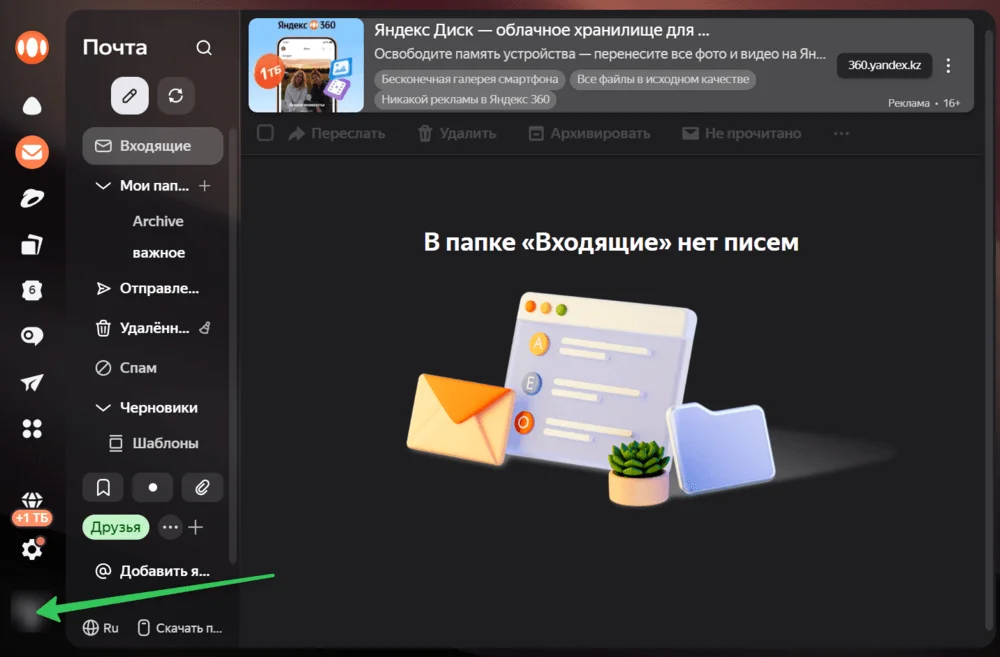1000x657 pixels.
Task: Open the Archive folder
Action: click(x=158, y=221)
